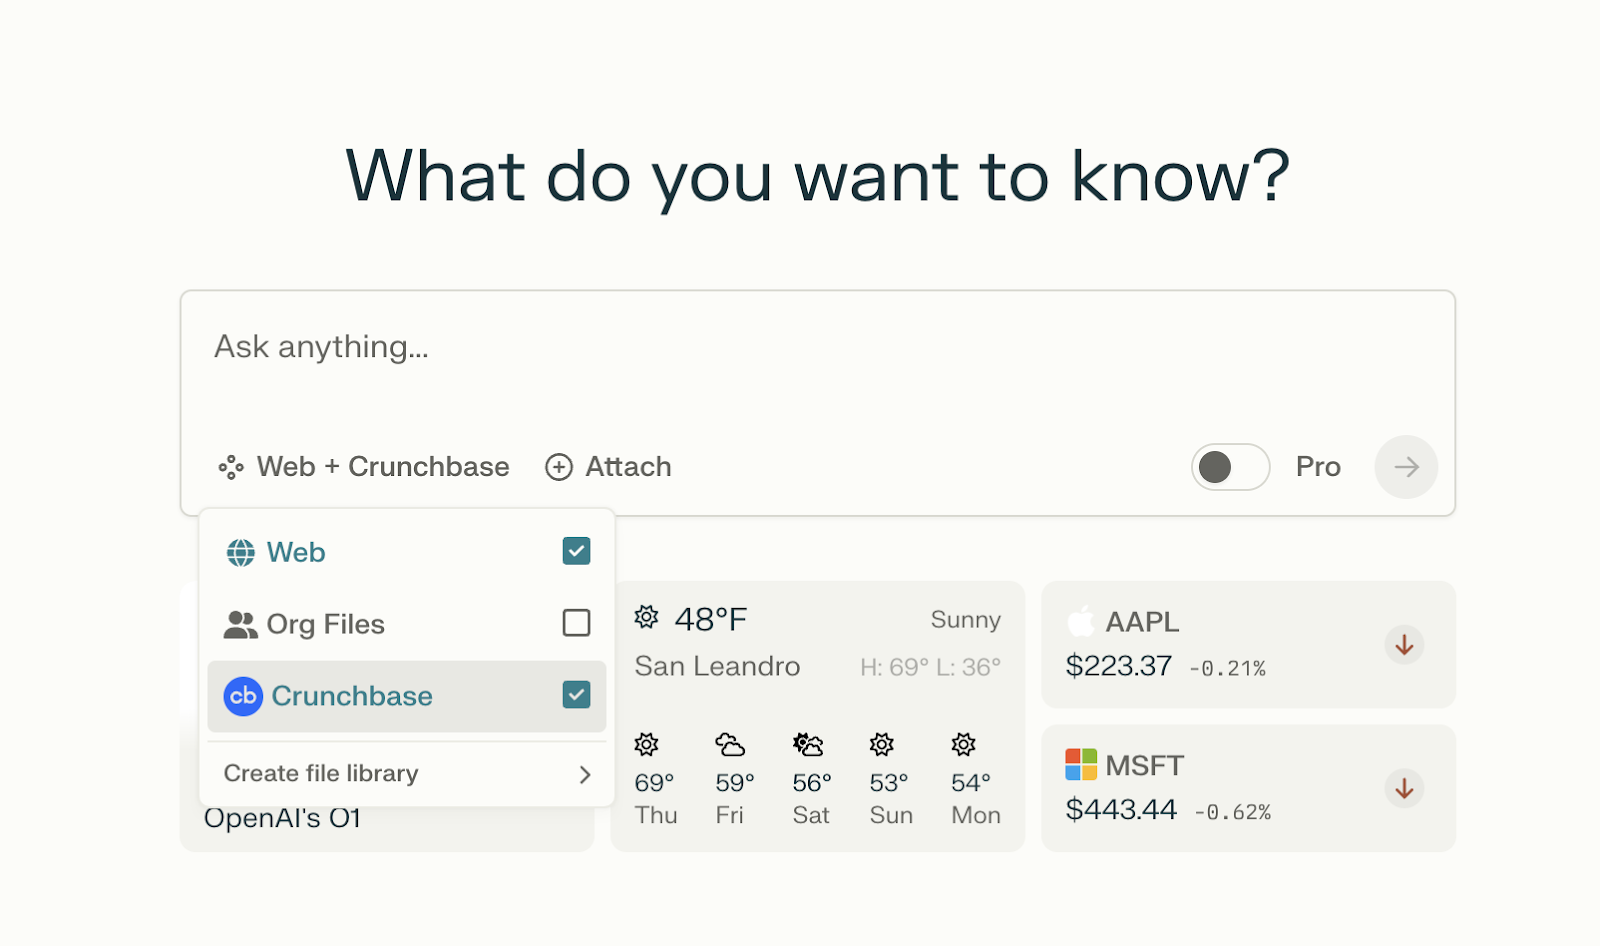Click the Org Files people icon
The width and height of the screenshot is (1600, 946).
pyautogui.click(x=240, y=625)
